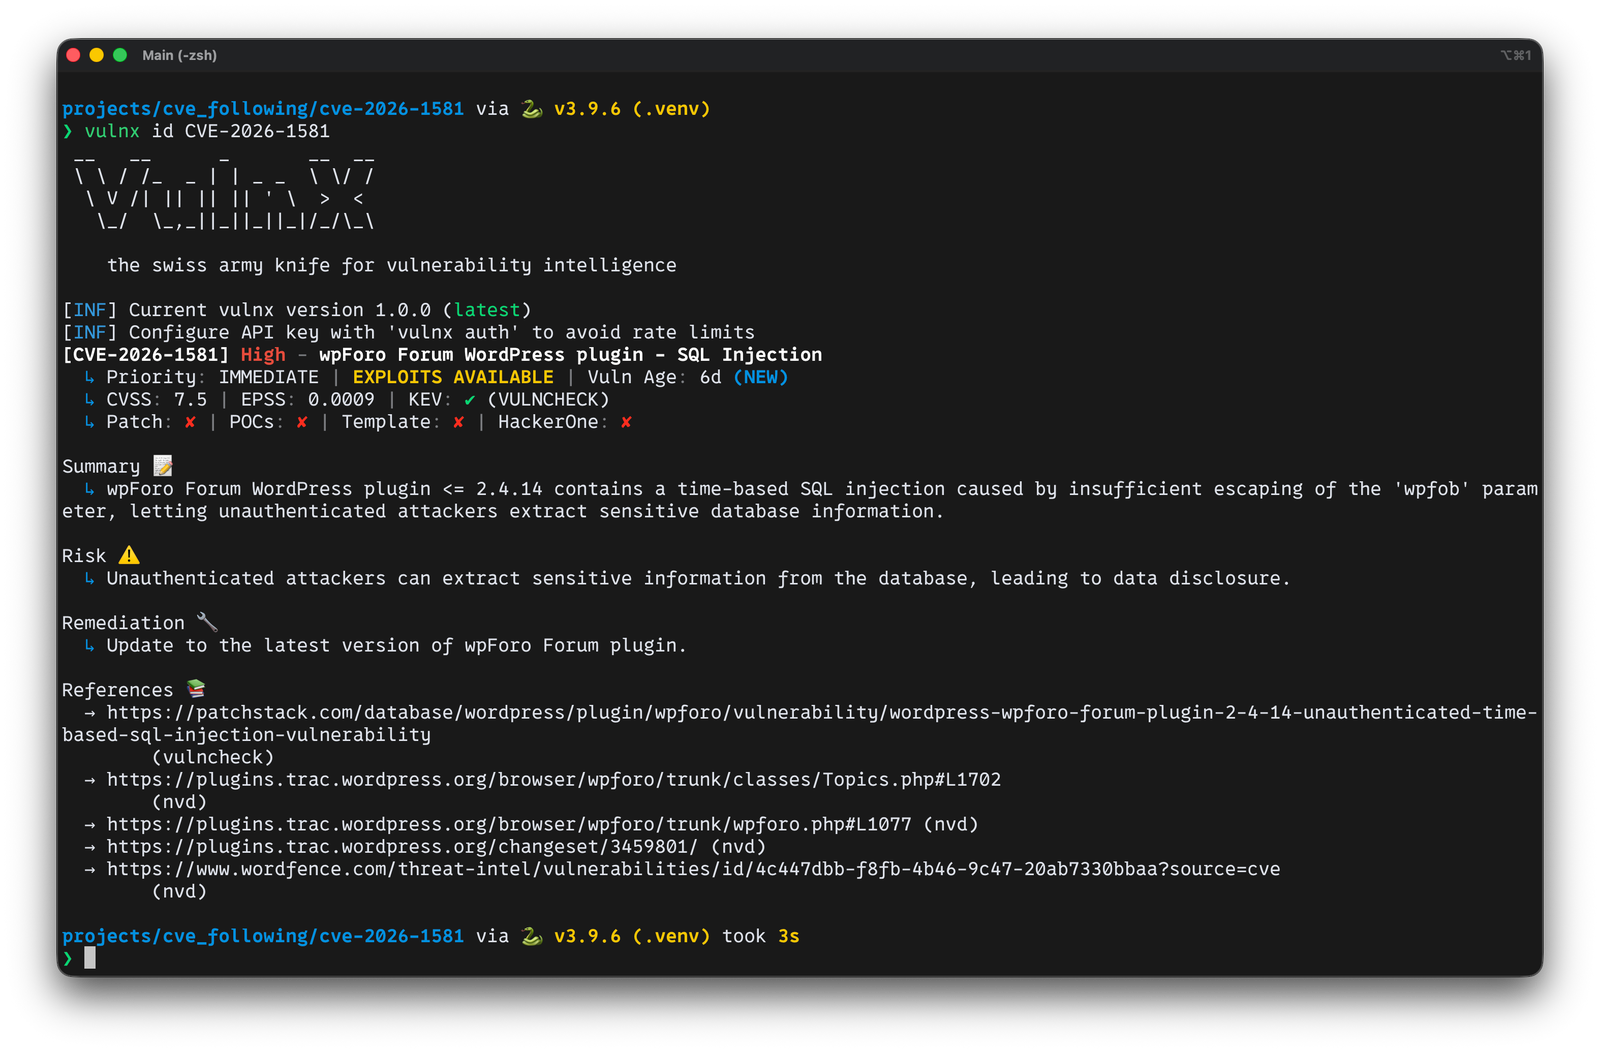Click the red 'High' severity label
The image size is (1600, 1052).
coord(262,354)
